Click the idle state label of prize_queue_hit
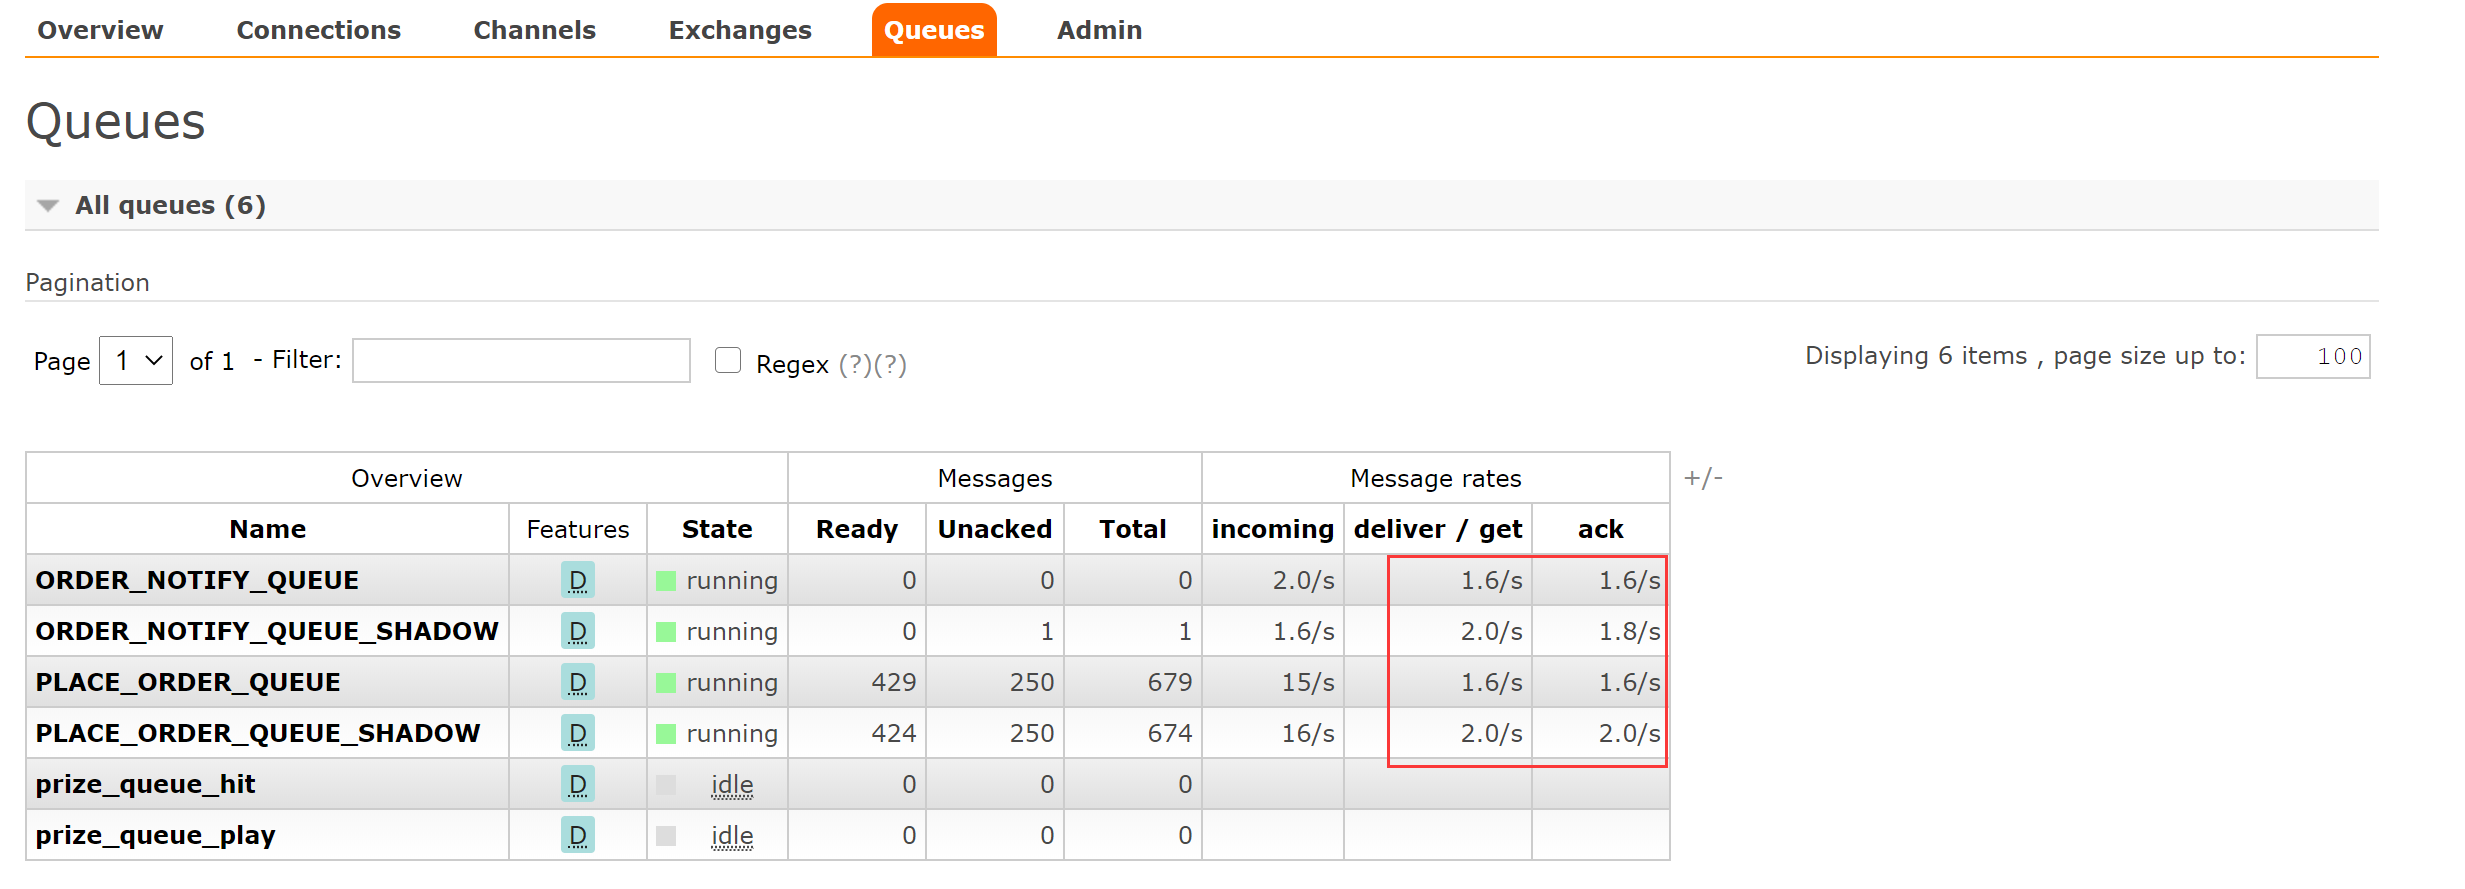 pos(732,785)
